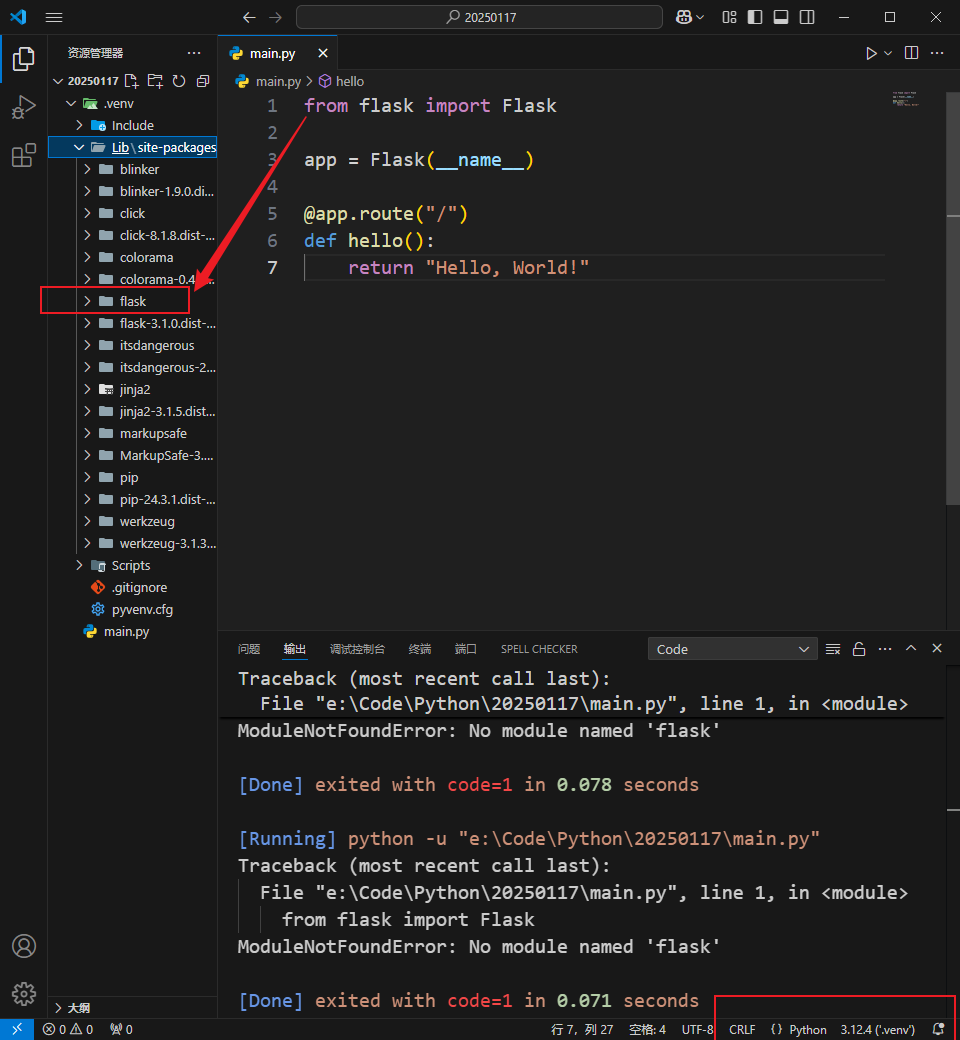The width and height of the screenshot is (960, 1040).
Task: Change CRLF end of line sequence
Action: (x=742, y=1029)
